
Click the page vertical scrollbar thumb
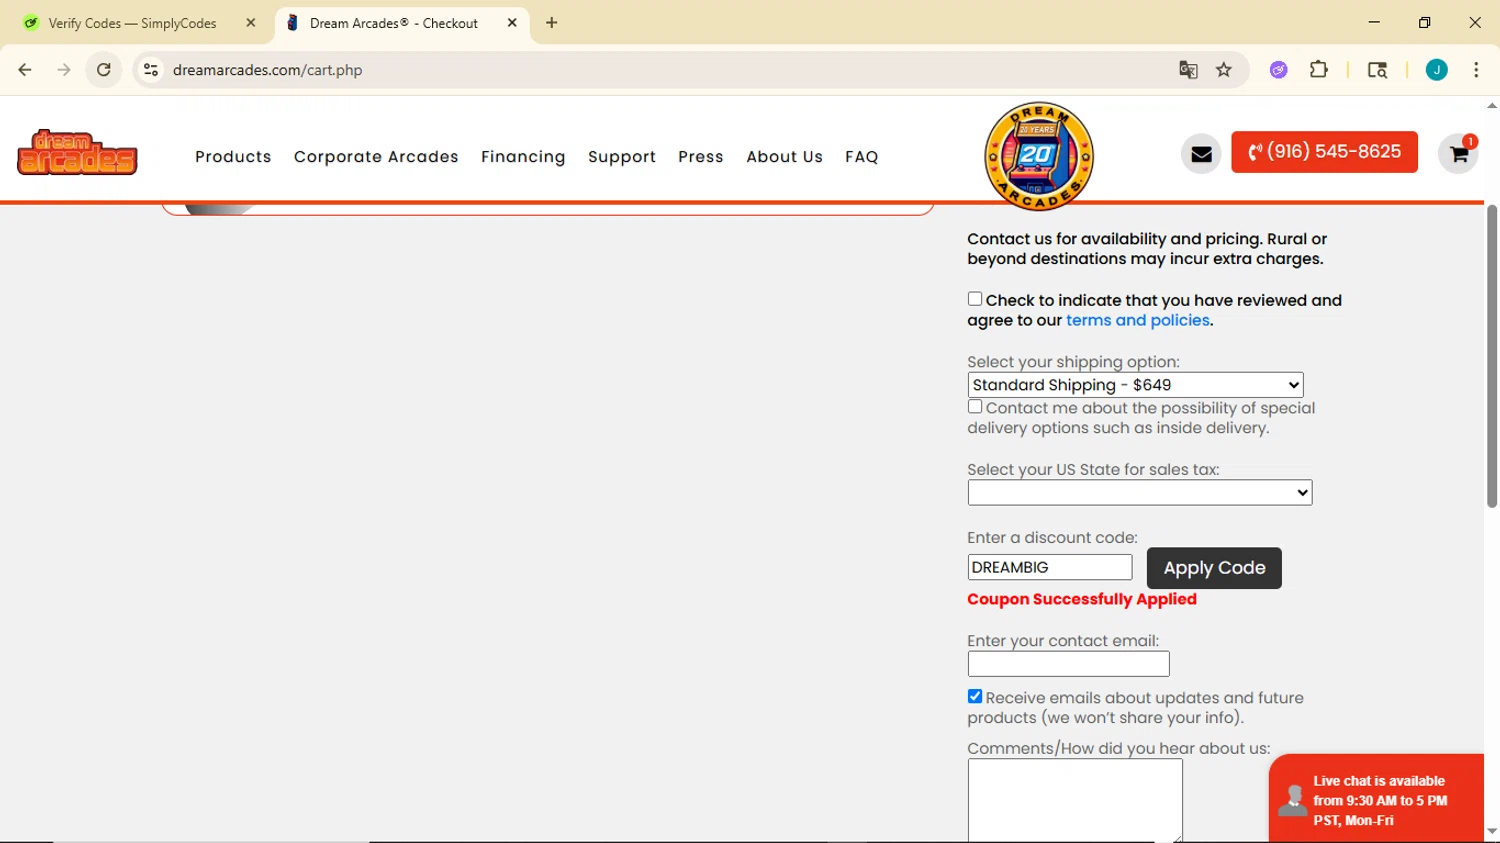1492,356
